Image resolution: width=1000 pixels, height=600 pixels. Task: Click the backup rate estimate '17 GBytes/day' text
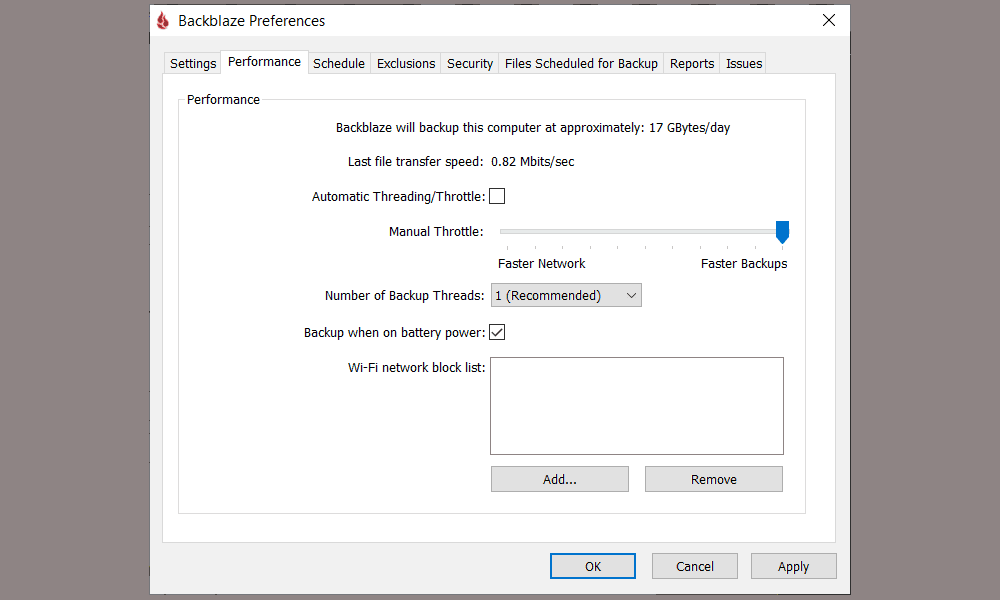click(689, 128)
